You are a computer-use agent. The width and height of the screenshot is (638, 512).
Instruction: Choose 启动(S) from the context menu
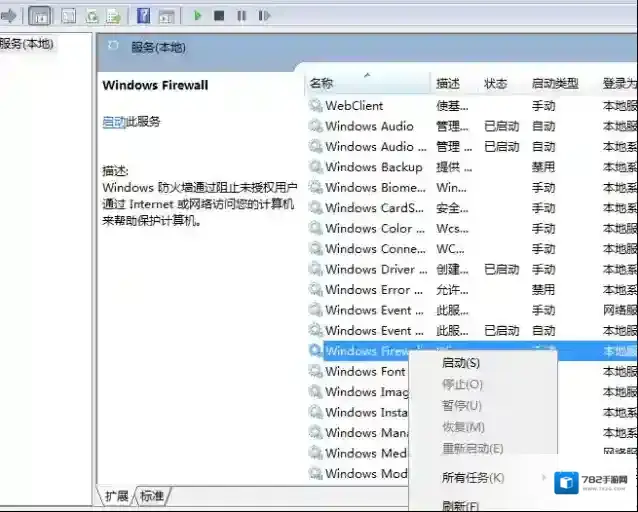point(461,363)
